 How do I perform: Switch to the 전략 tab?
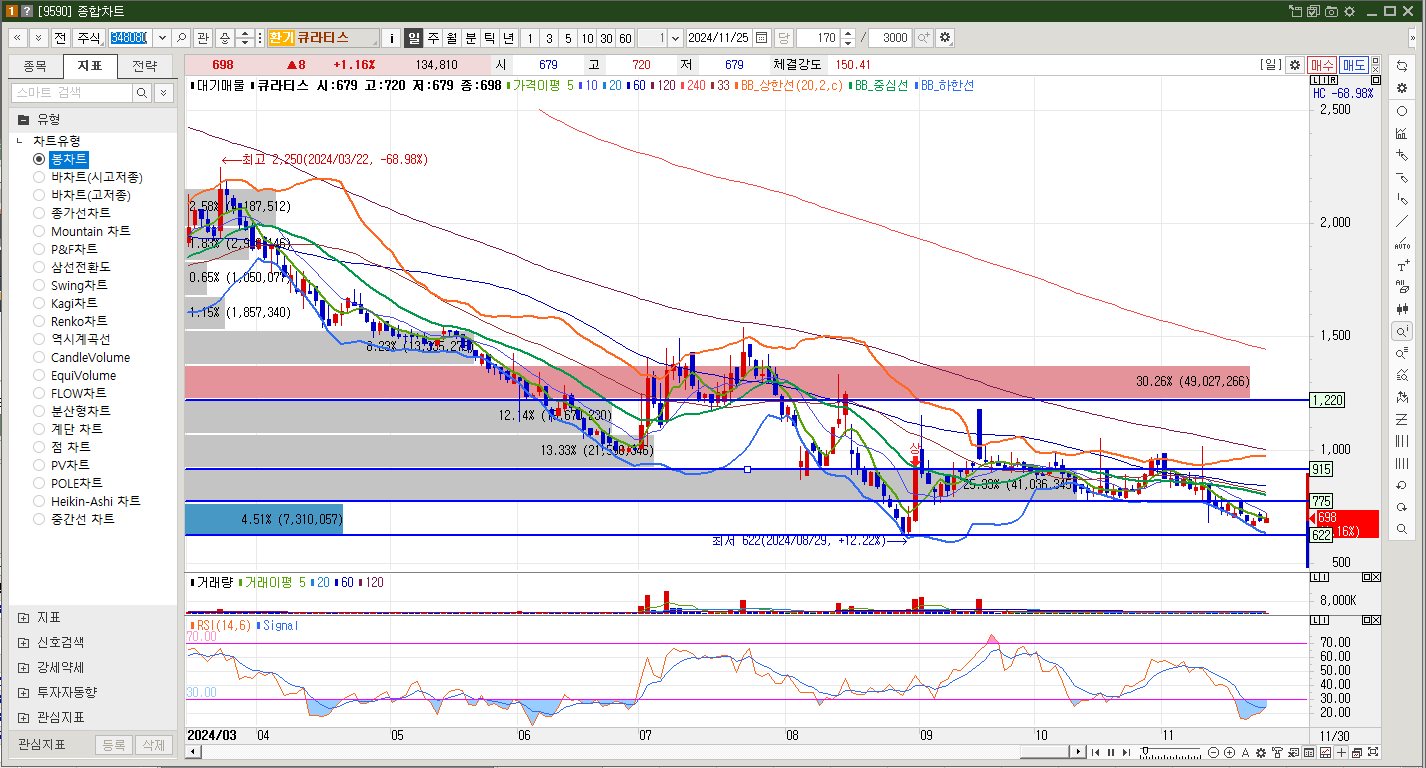(x=144, y=66)
